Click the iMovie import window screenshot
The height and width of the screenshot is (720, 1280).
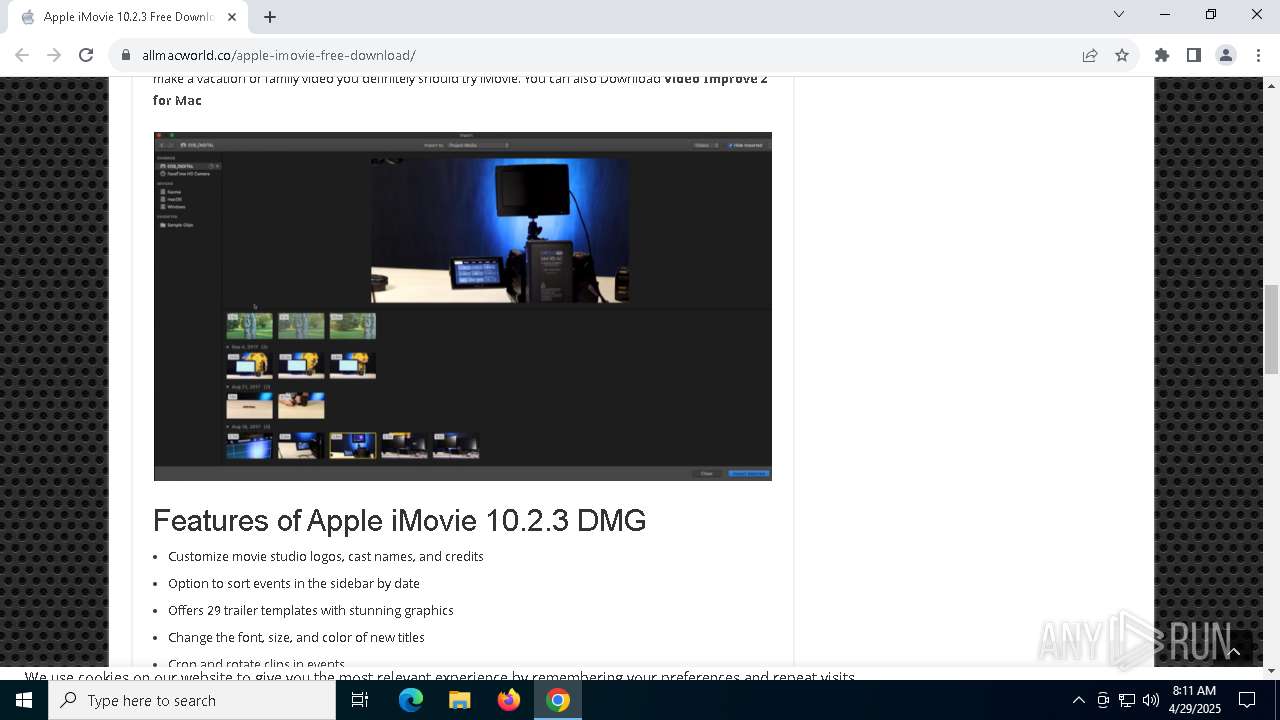coord(463,306)
